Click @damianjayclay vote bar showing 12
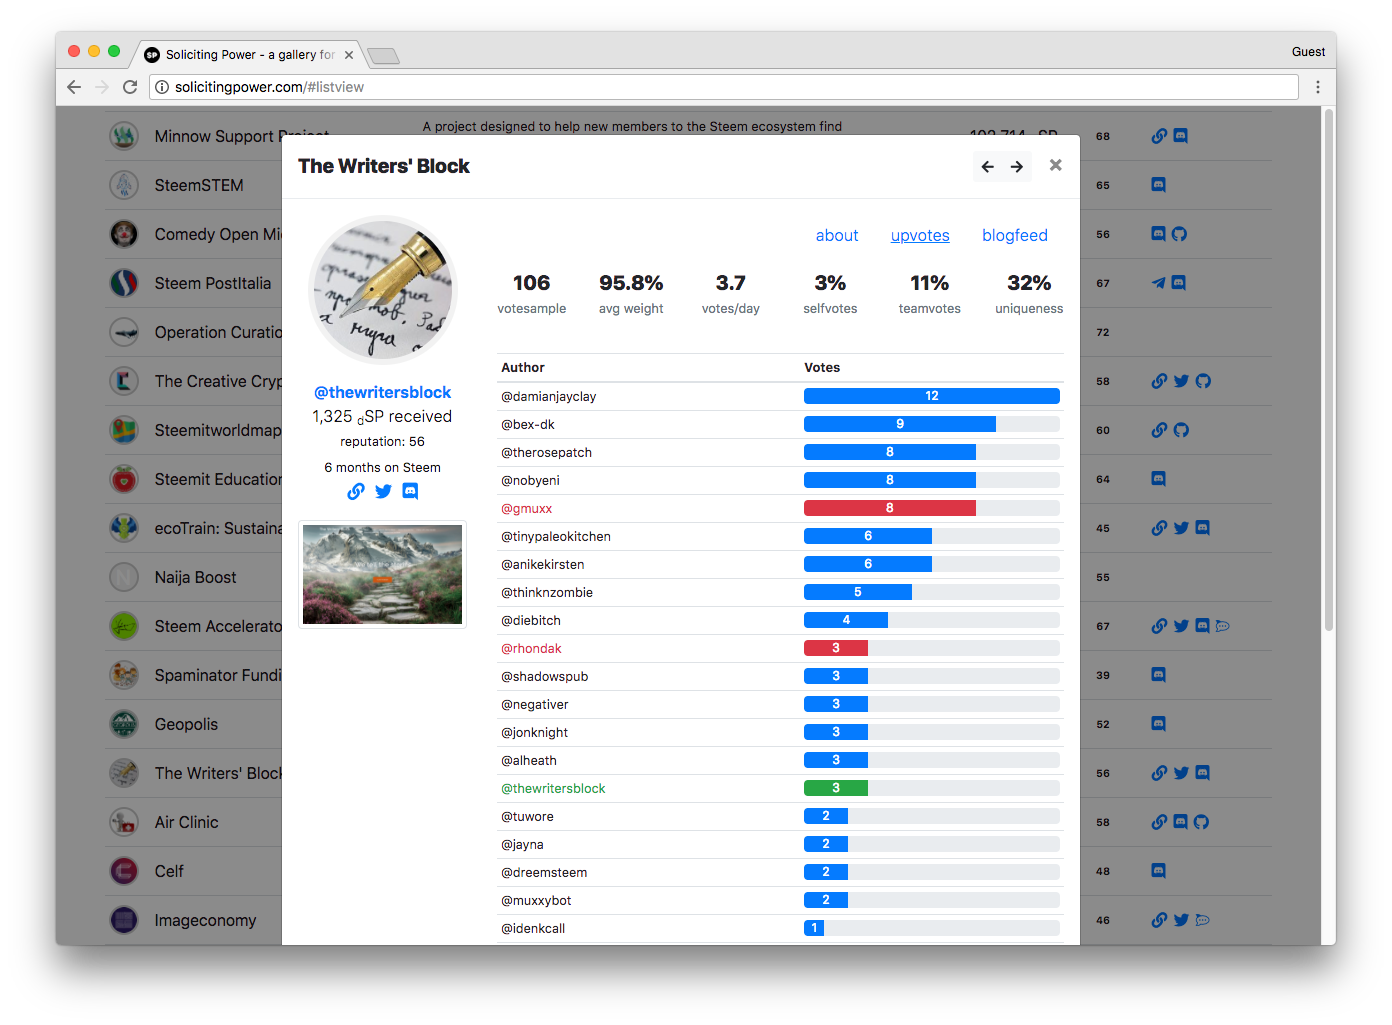The height and width of the screenshot is (1025, 1392). coord(932,396)
